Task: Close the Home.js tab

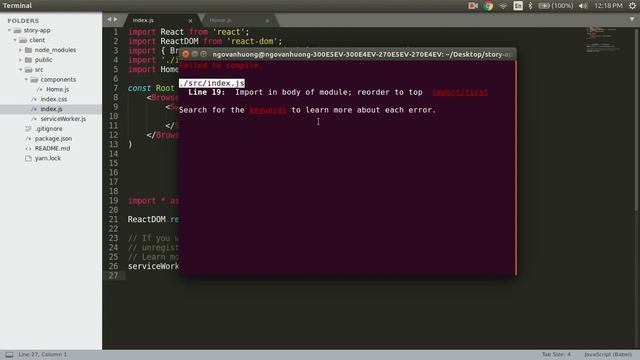Action: click(267, 20)
